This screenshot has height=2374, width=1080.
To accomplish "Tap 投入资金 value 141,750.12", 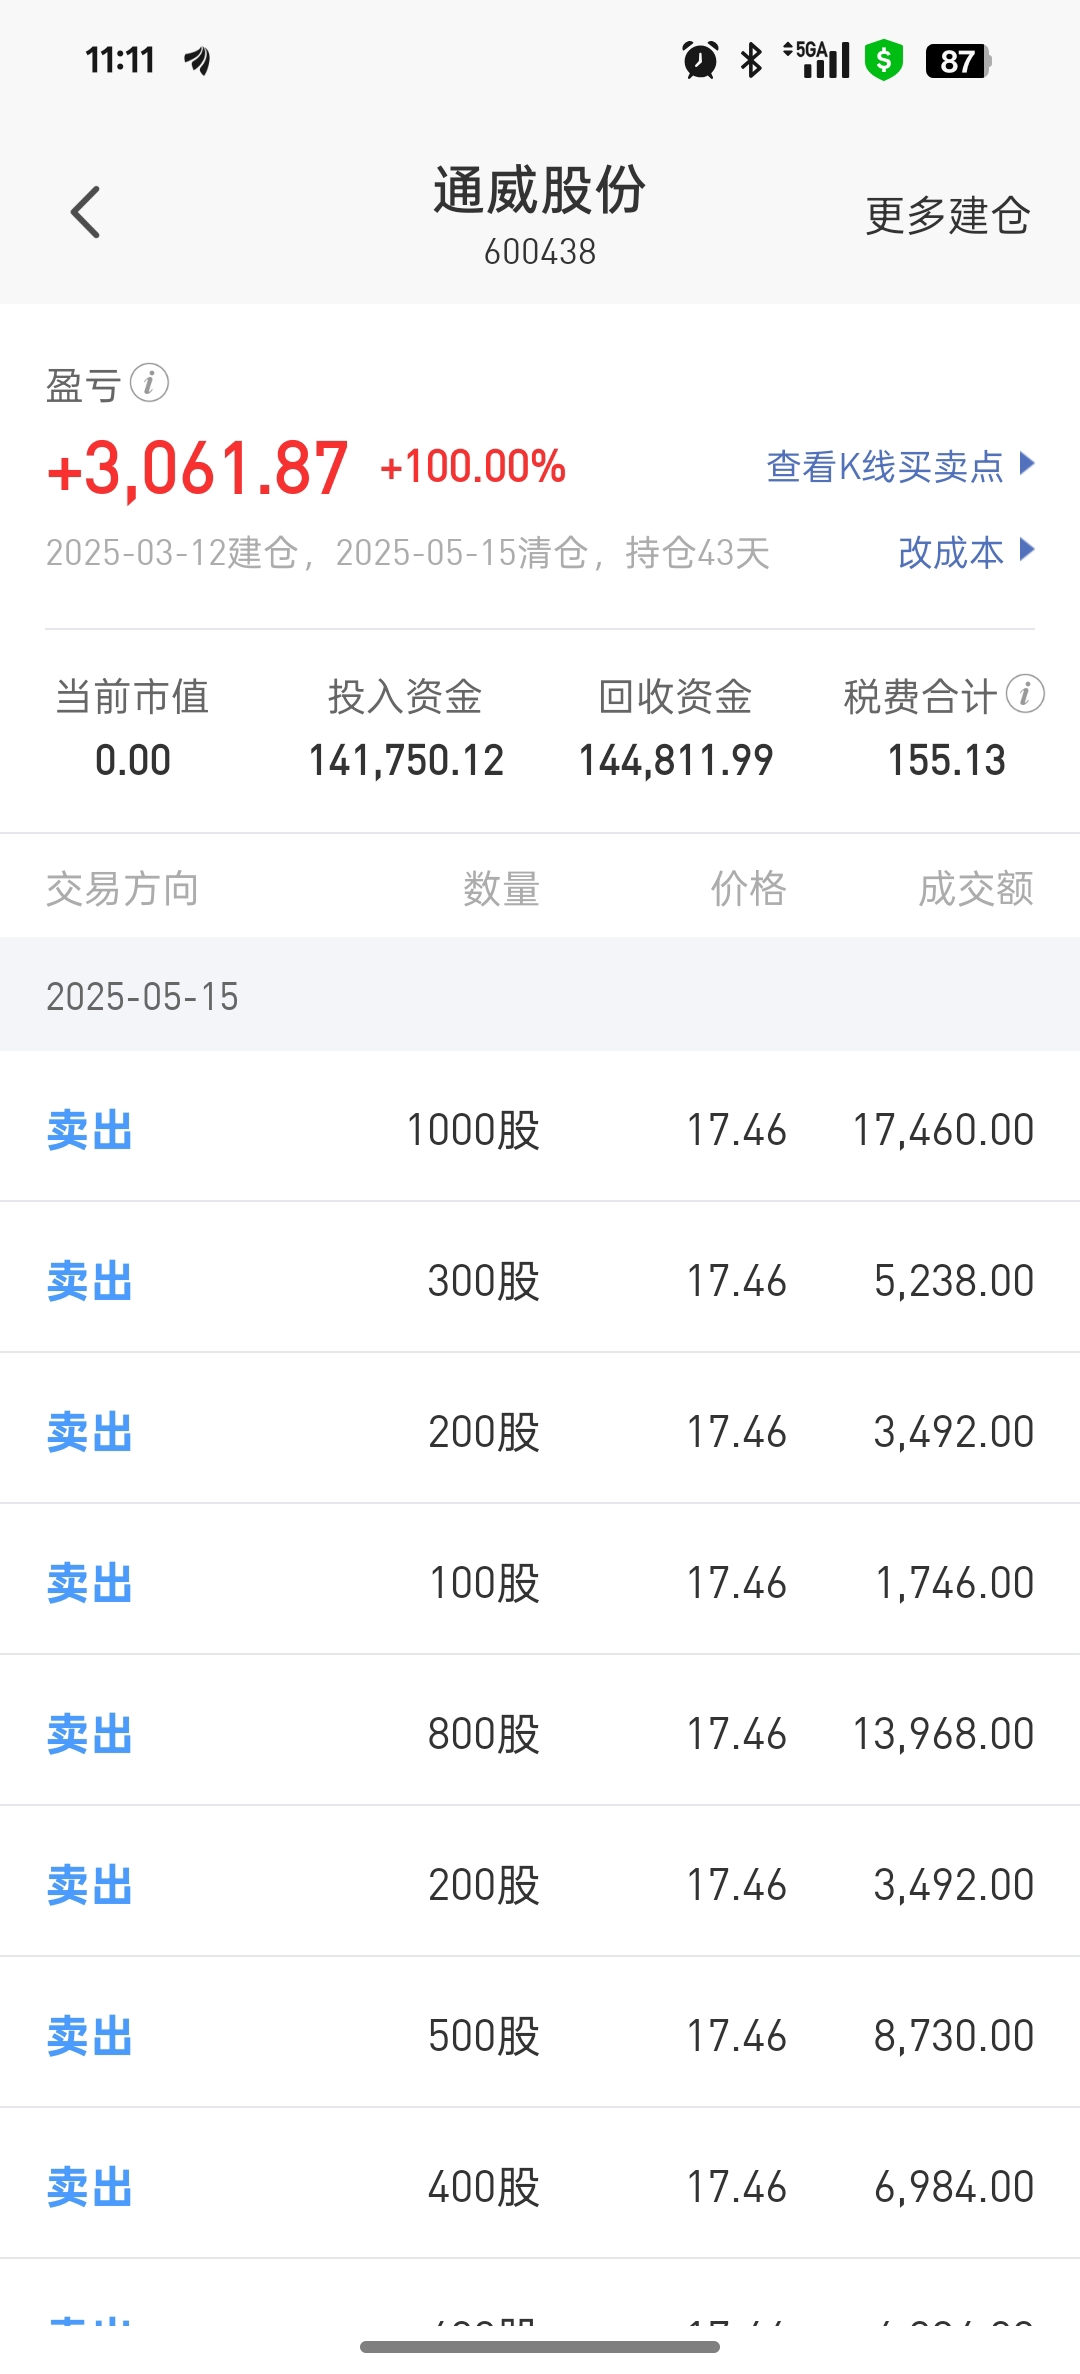I will tap(406, 760).
